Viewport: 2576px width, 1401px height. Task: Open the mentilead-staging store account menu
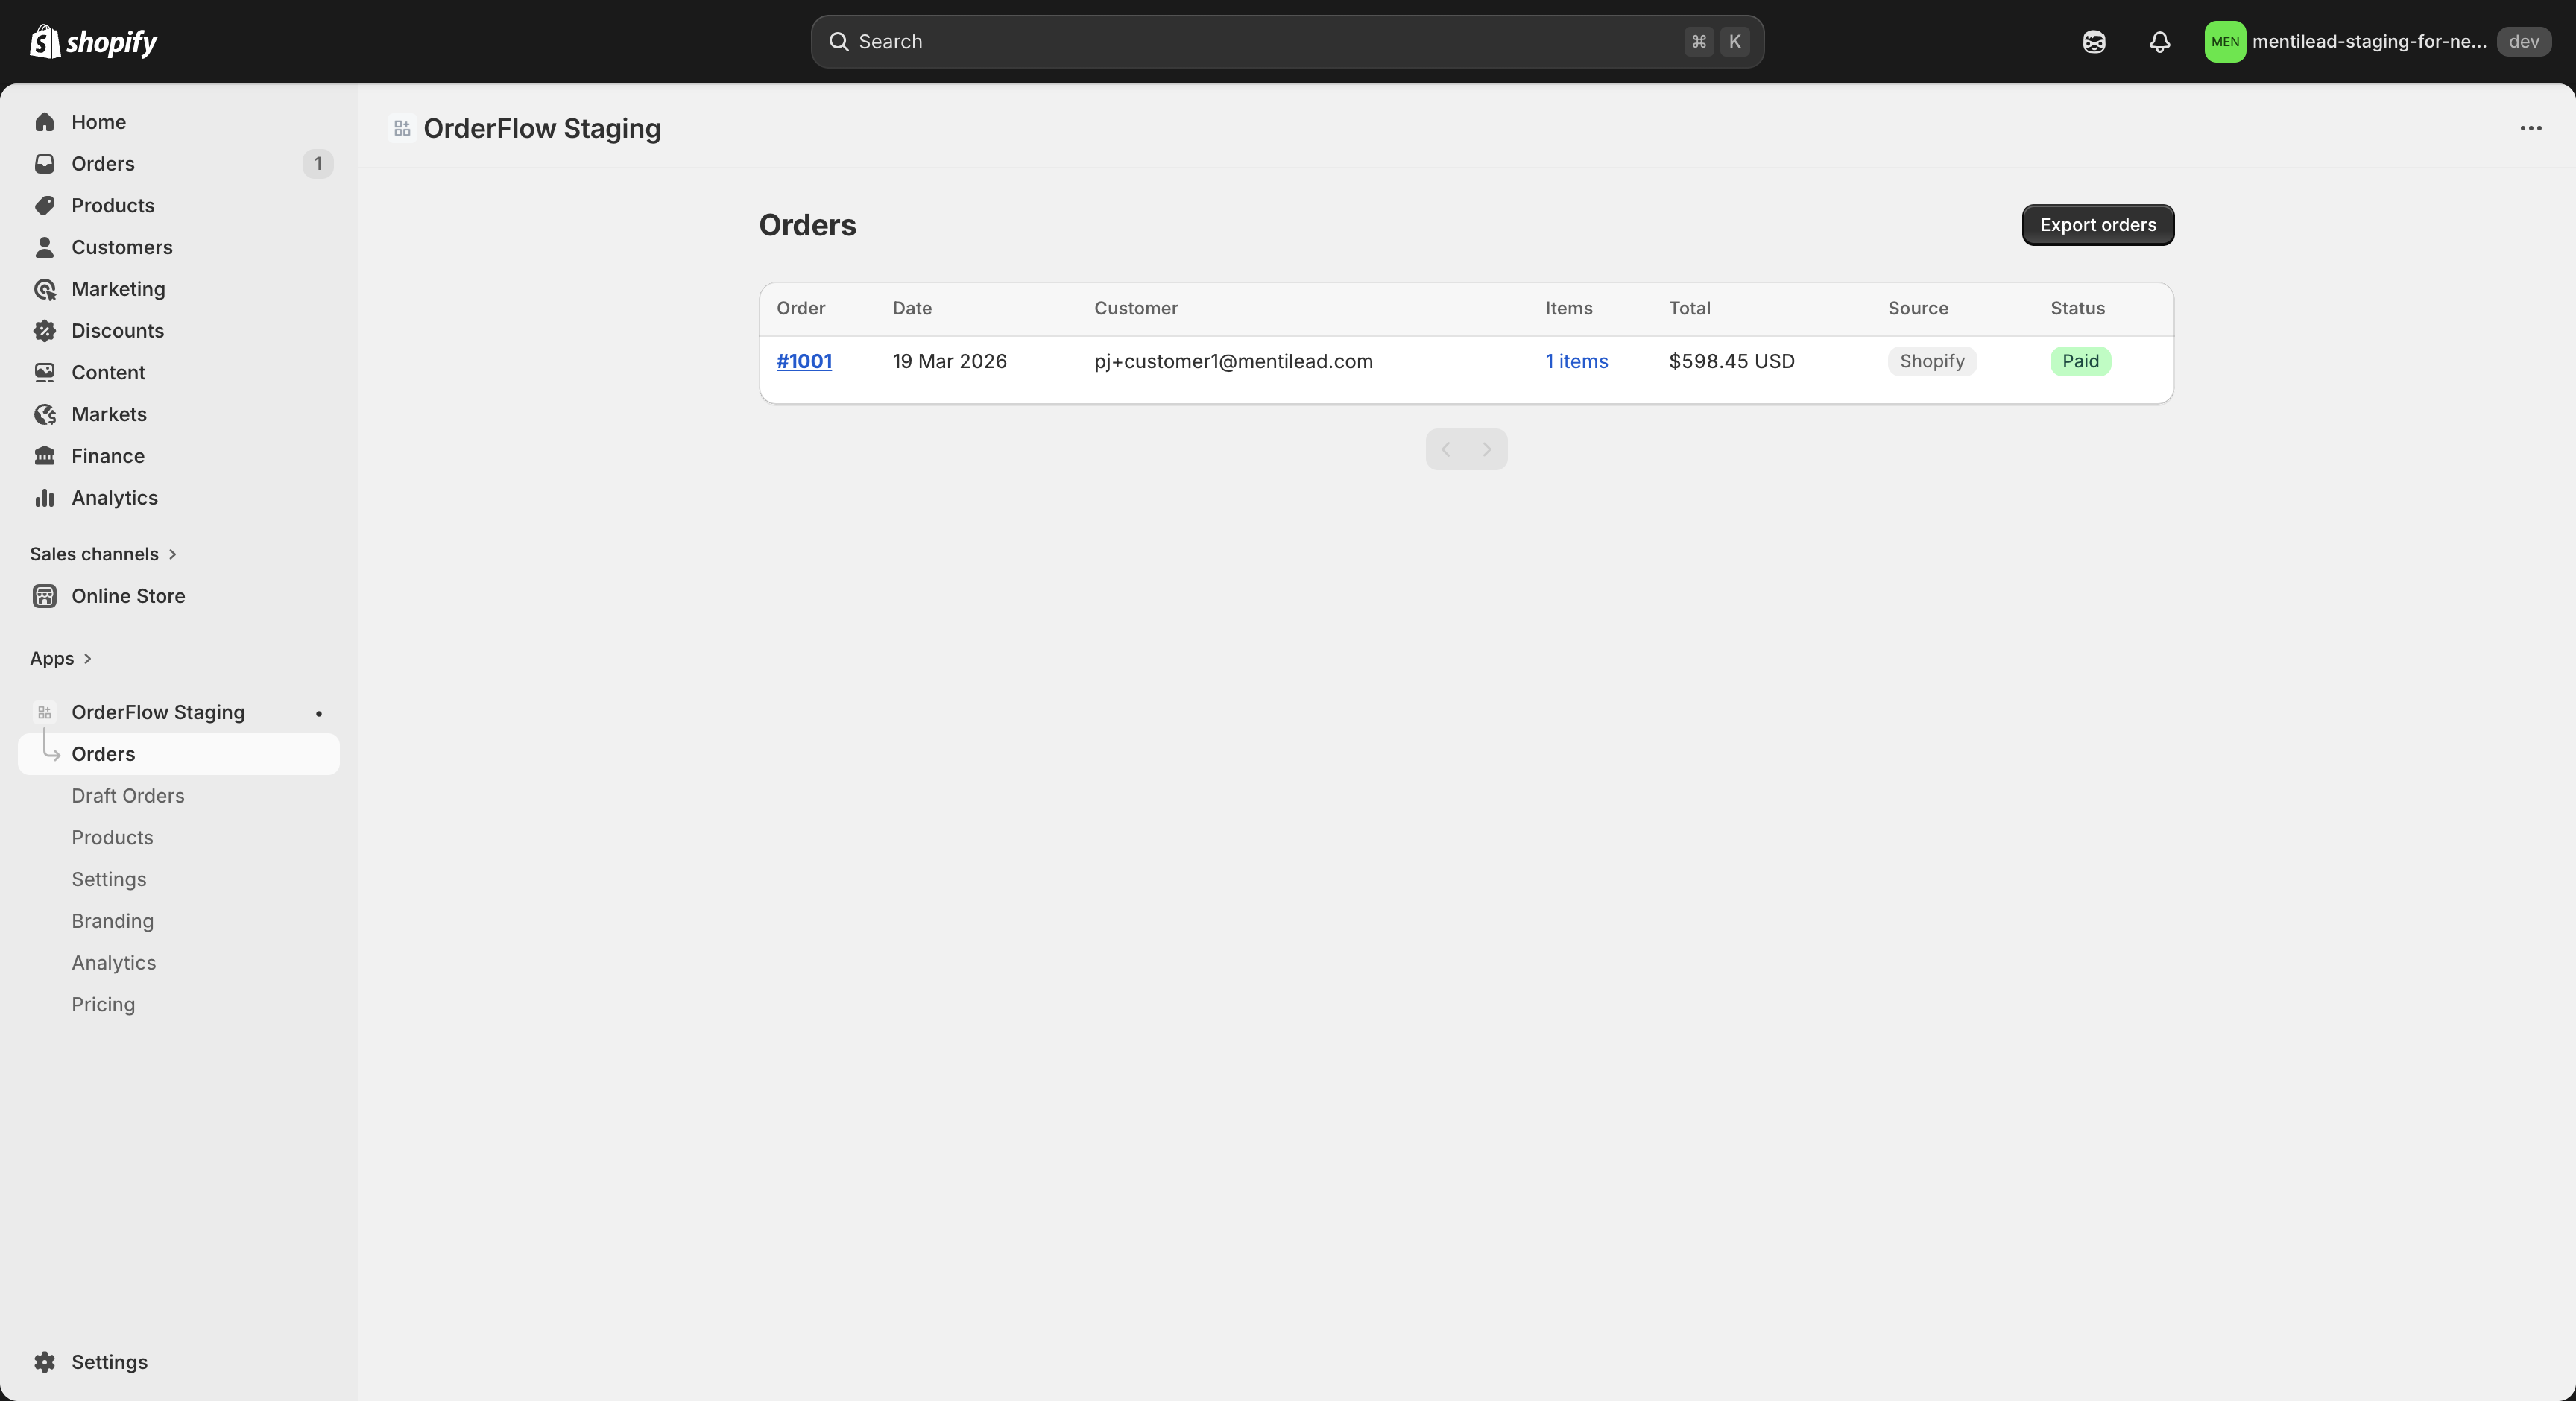pos(2350,42)
